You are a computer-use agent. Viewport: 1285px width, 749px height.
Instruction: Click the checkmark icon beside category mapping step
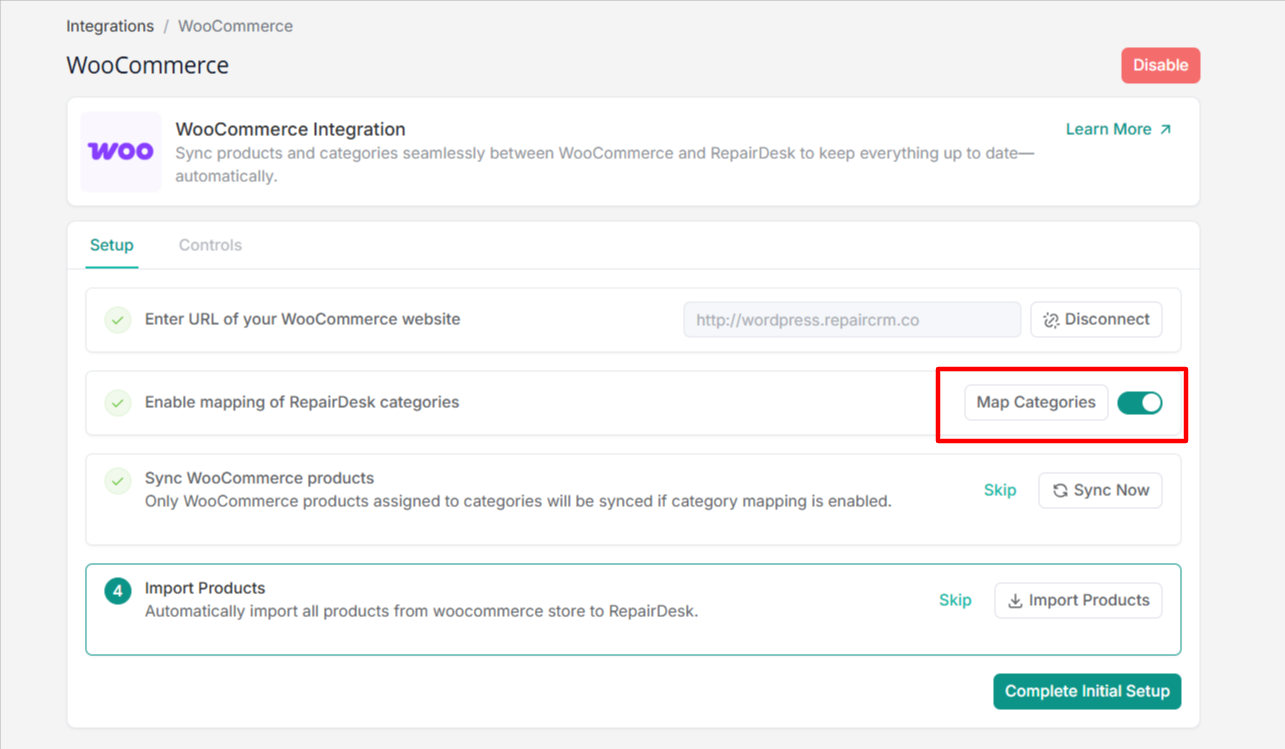(118, 403)
